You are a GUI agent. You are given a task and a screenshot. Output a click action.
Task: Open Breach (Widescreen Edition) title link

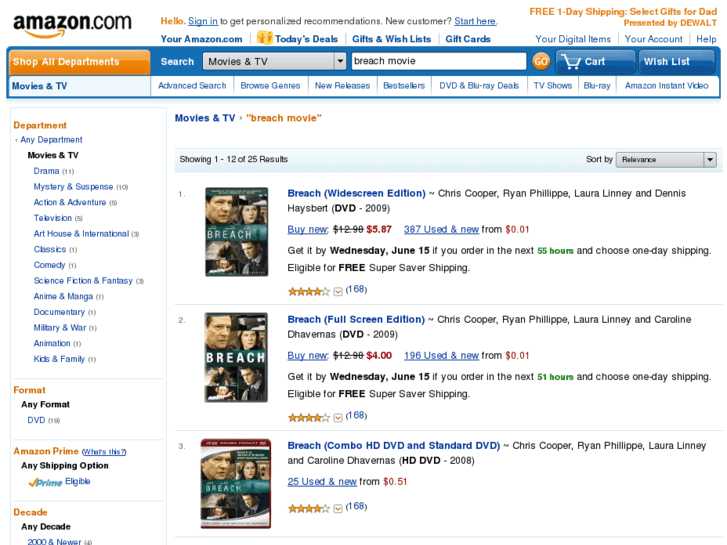[357, 193]
